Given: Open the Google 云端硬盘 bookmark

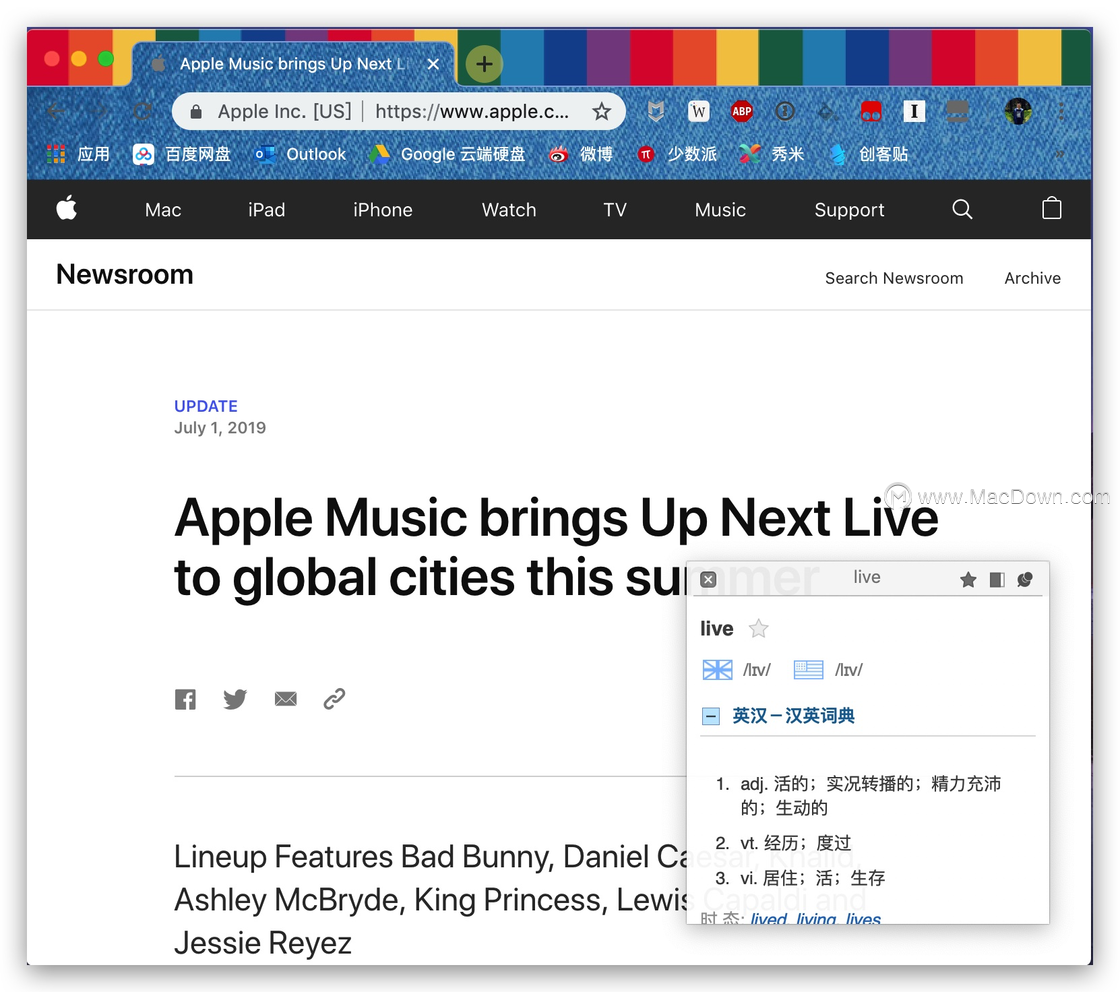Looking at the screenshot, I should 447,154.
